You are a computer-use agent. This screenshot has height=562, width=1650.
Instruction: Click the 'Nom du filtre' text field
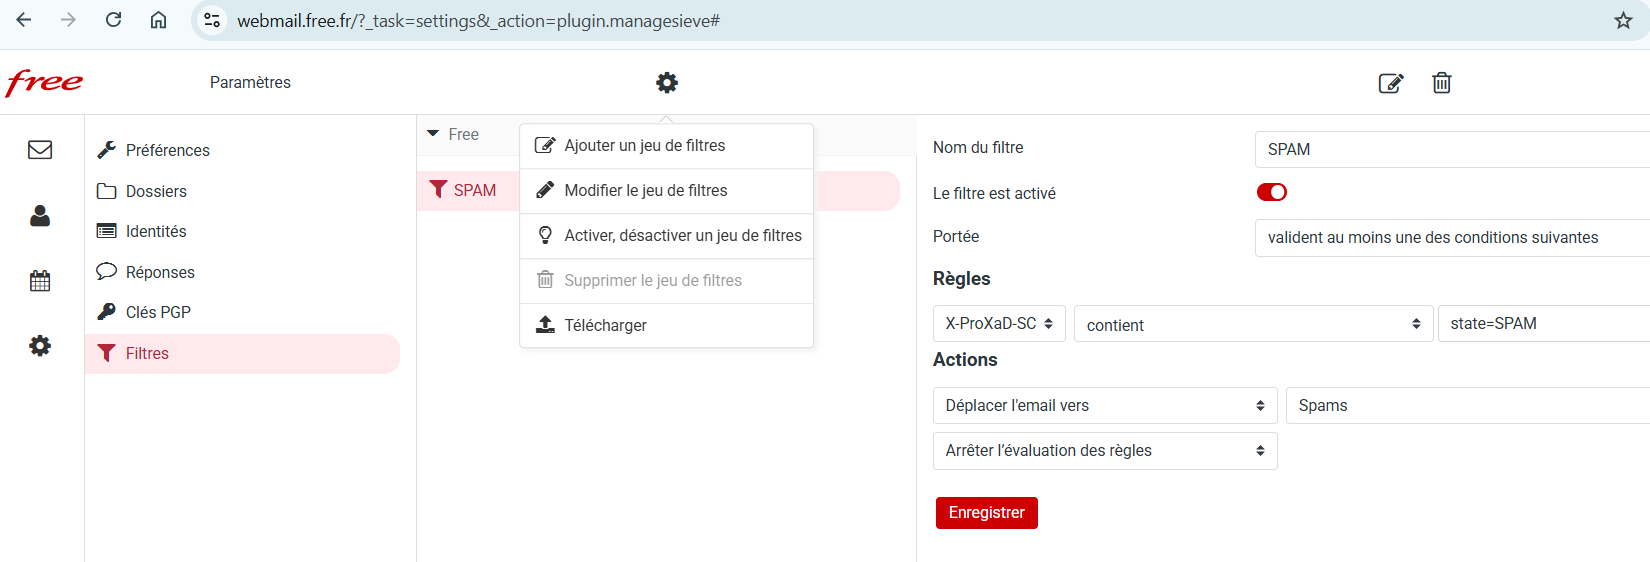(x=1452, y=149)
